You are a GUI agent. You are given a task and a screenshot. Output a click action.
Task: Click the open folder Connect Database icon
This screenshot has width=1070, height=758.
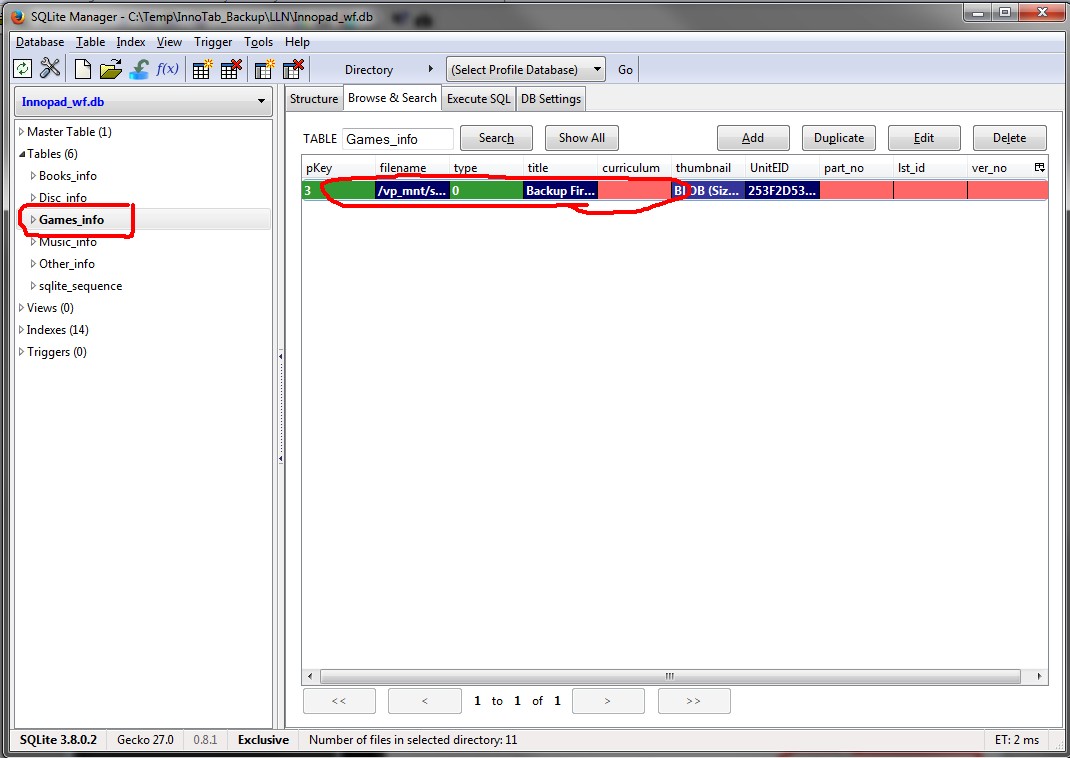pyautogui.click(x=110, y=69)
